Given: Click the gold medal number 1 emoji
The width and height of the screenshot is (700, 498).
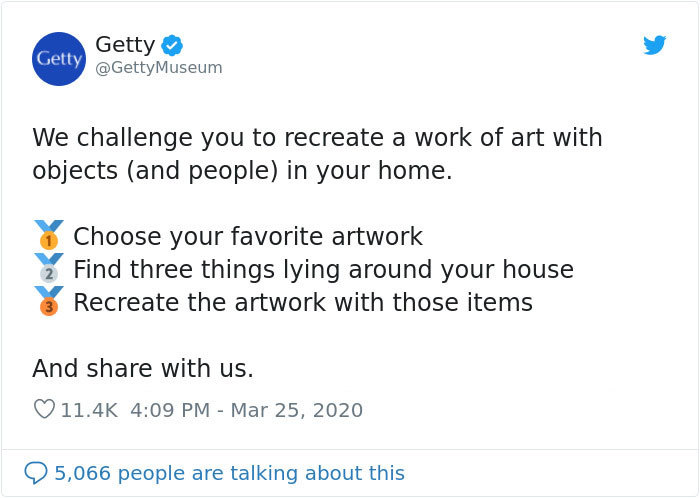Looking at the screenshot, I should click(x=48, y=236).
